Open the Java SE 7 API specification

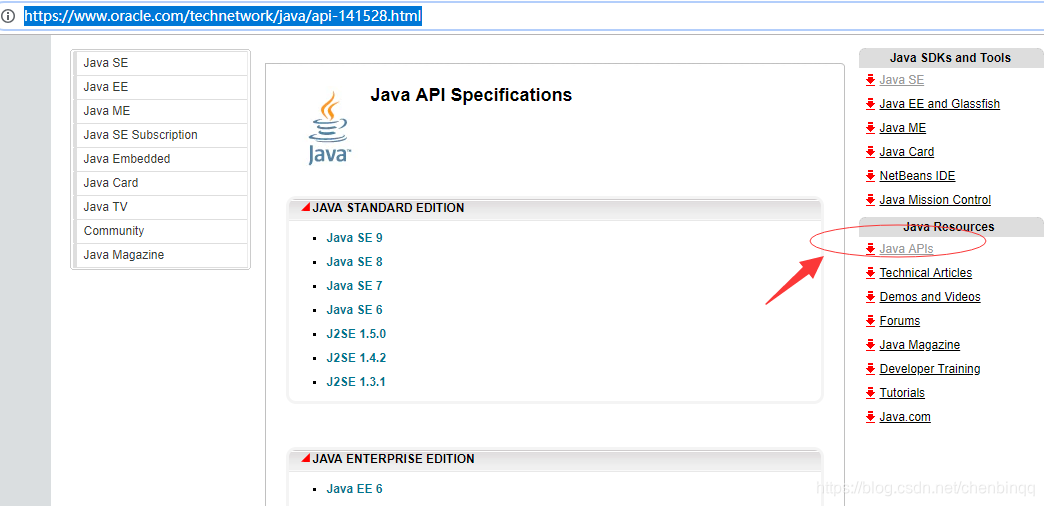point(354,286)
